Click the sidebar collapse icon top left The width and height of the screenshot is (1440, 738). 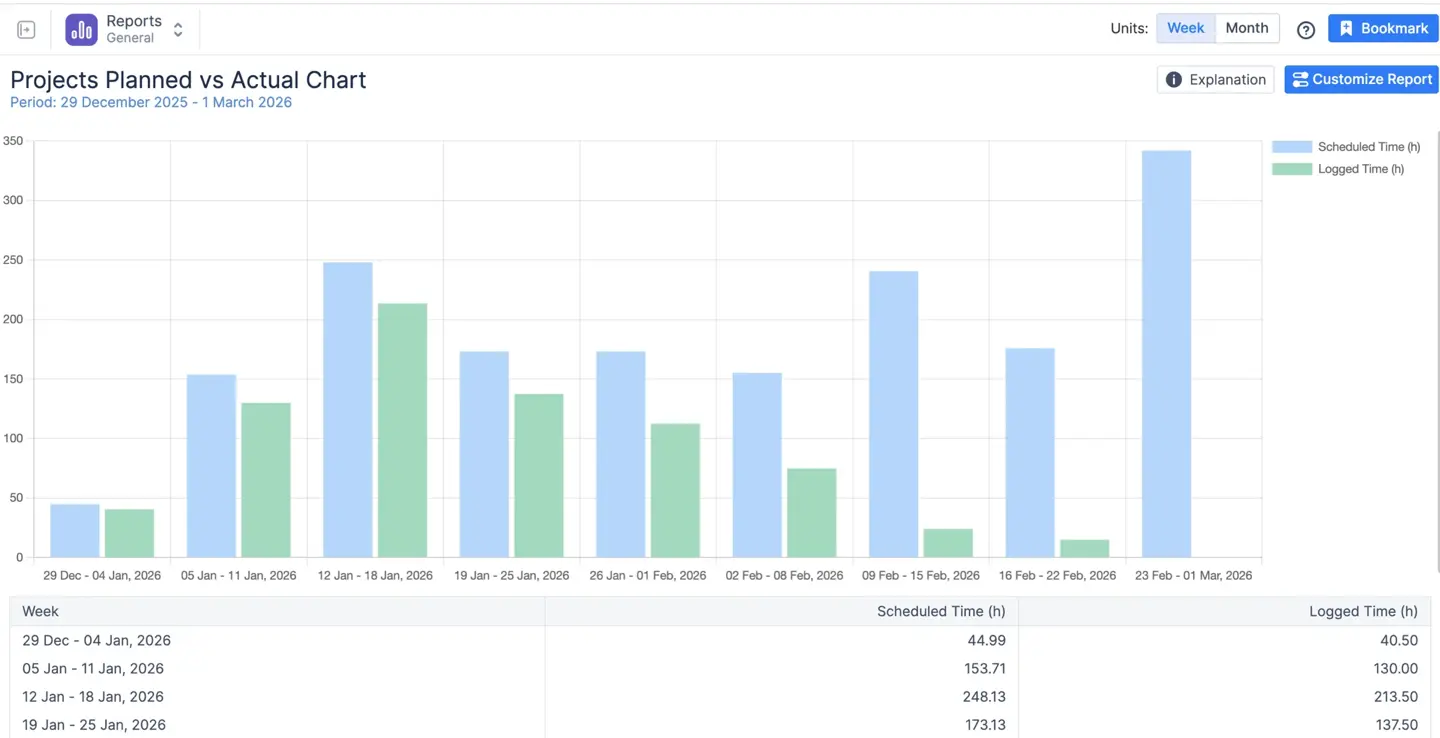(25, 28)
